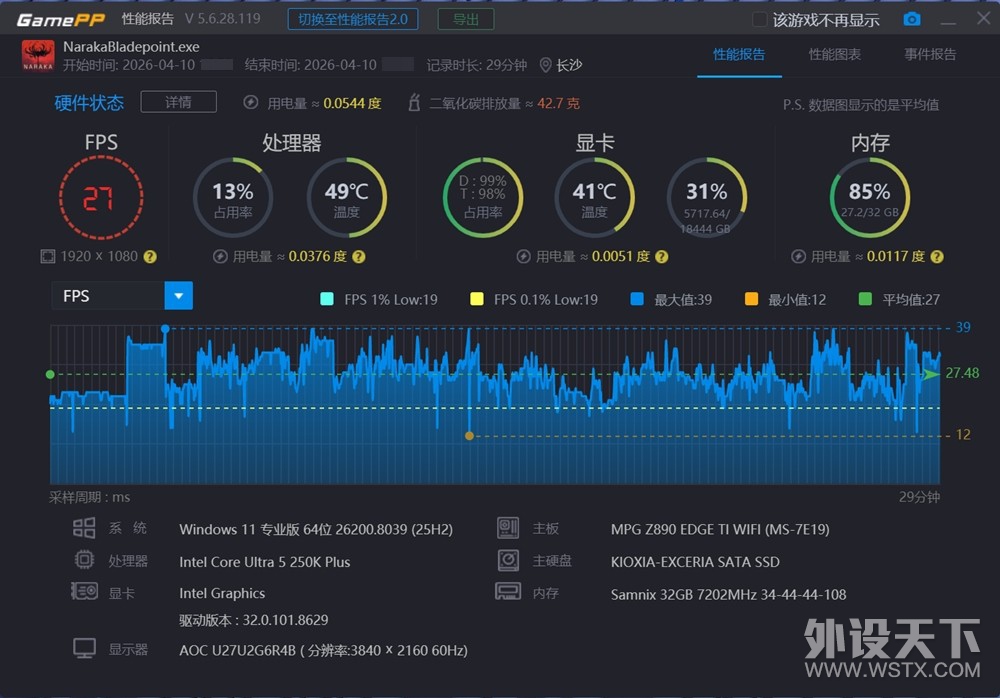Click the help icon beside processor power 0.0376 度
This screenshot has width=1000, height=698.
359,256
